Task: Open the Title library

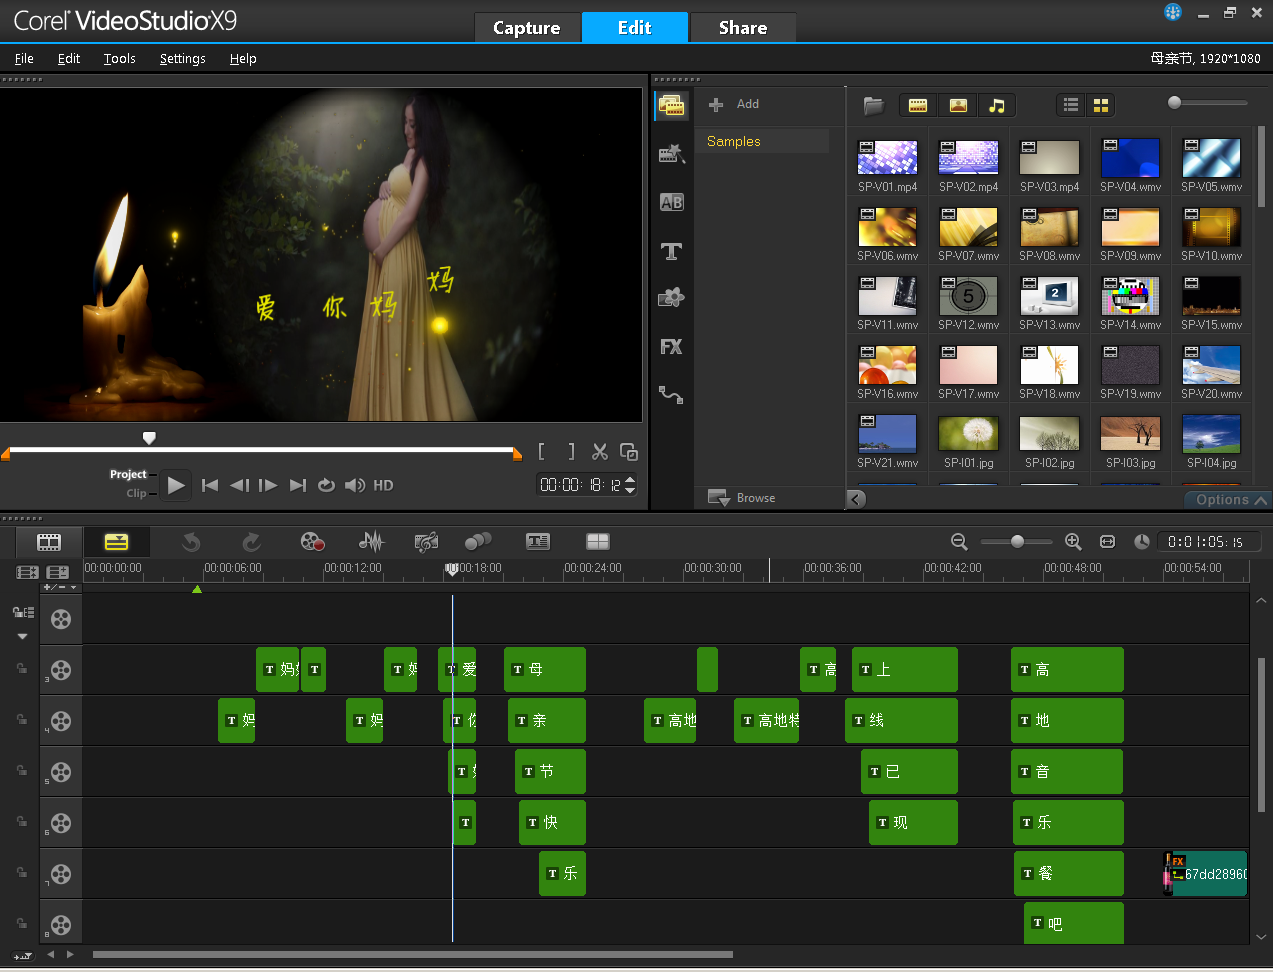Action: click(x=671, y=251)
